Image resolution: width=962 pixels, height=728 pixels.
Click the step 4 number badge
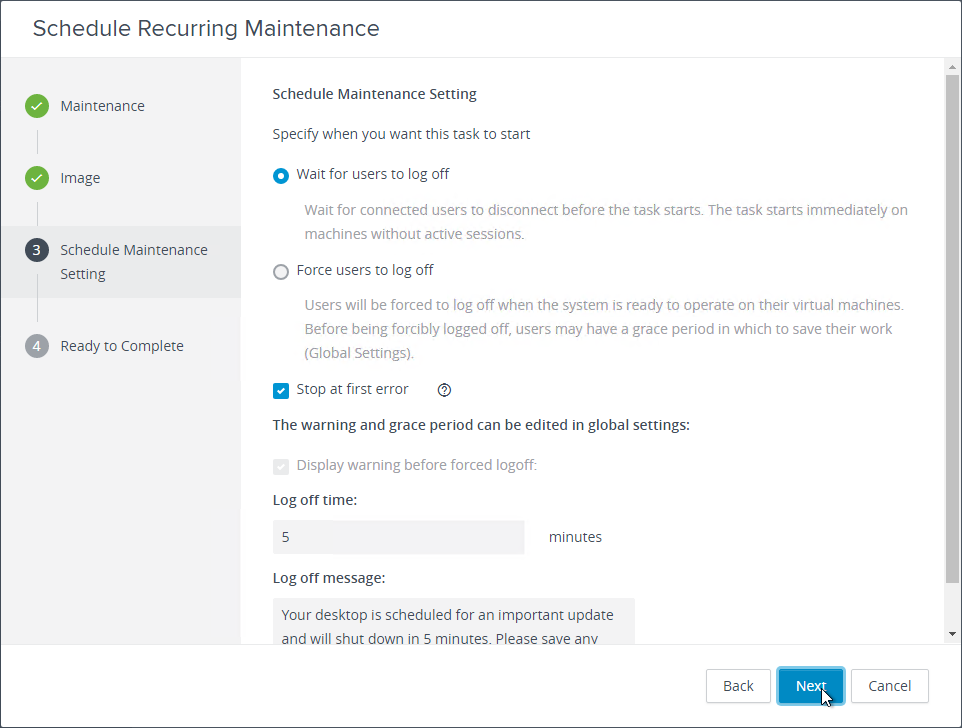pos(37,346)
